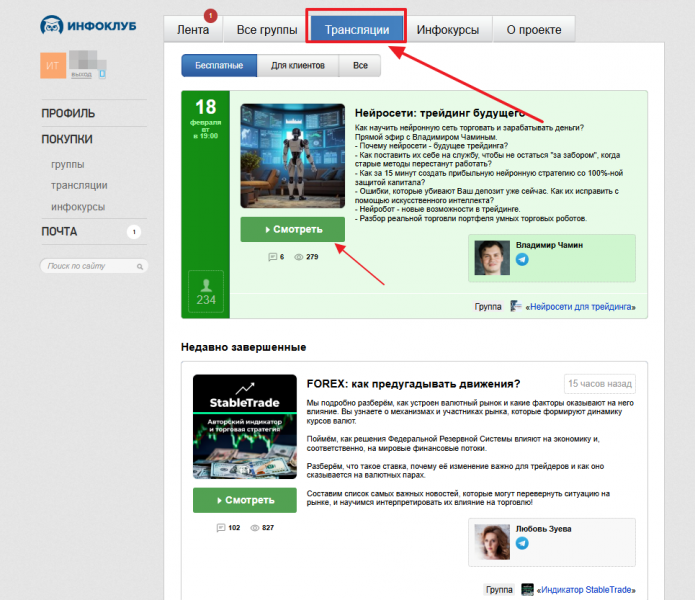Select the Для клиентов filter
Viewport: 695px width, 600px height.
pyautogui.click(x=298, y=66)
